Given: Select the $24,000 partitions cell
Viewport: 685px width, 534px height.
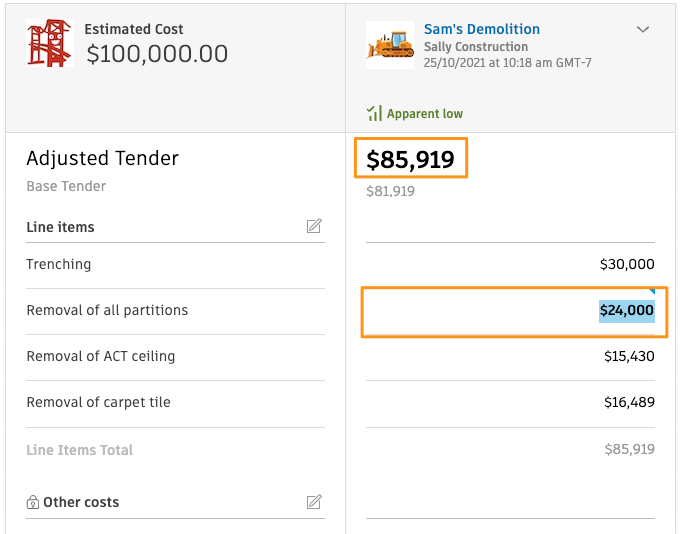Looking at the screenshot, I should point(514,312).
